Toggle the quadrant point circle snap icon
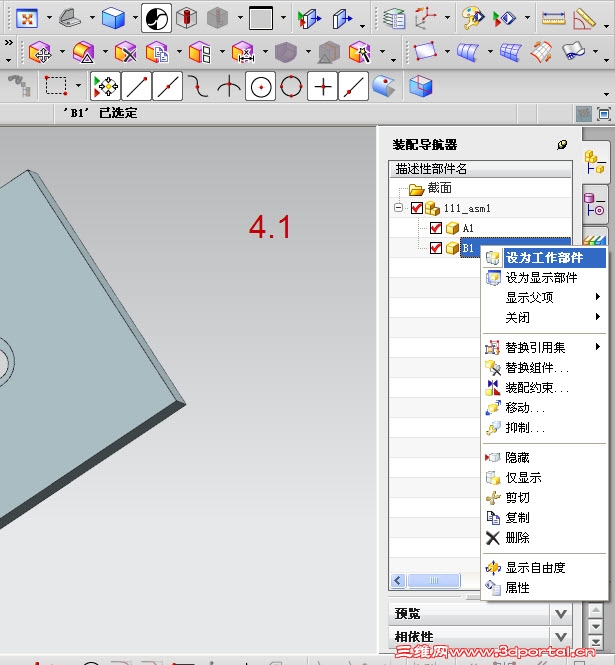Image resolution: width=615 pixels, height=665 pixels. (x=291, y=87)
